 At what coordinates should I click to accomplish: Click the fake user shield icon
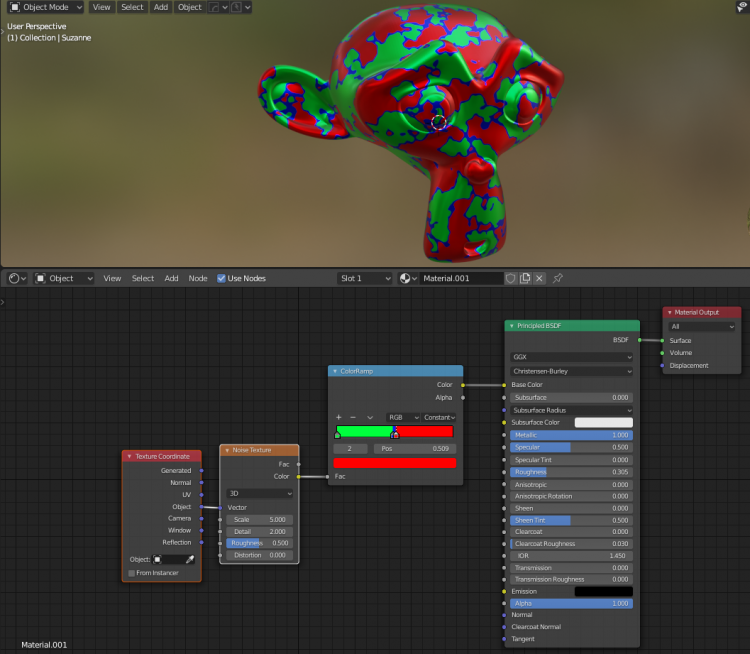(x=510, y=278)
